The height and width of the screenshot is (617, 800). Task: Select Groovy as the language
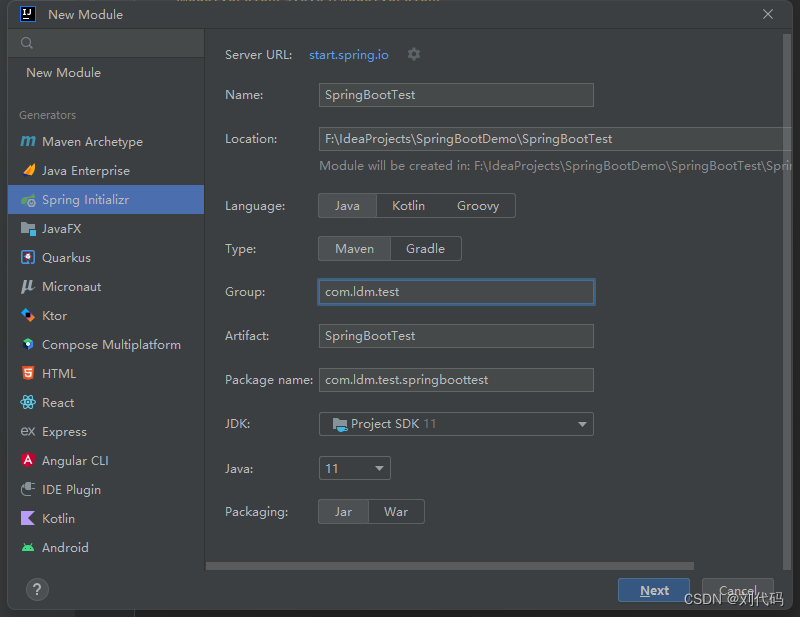(x=478, y=206)
